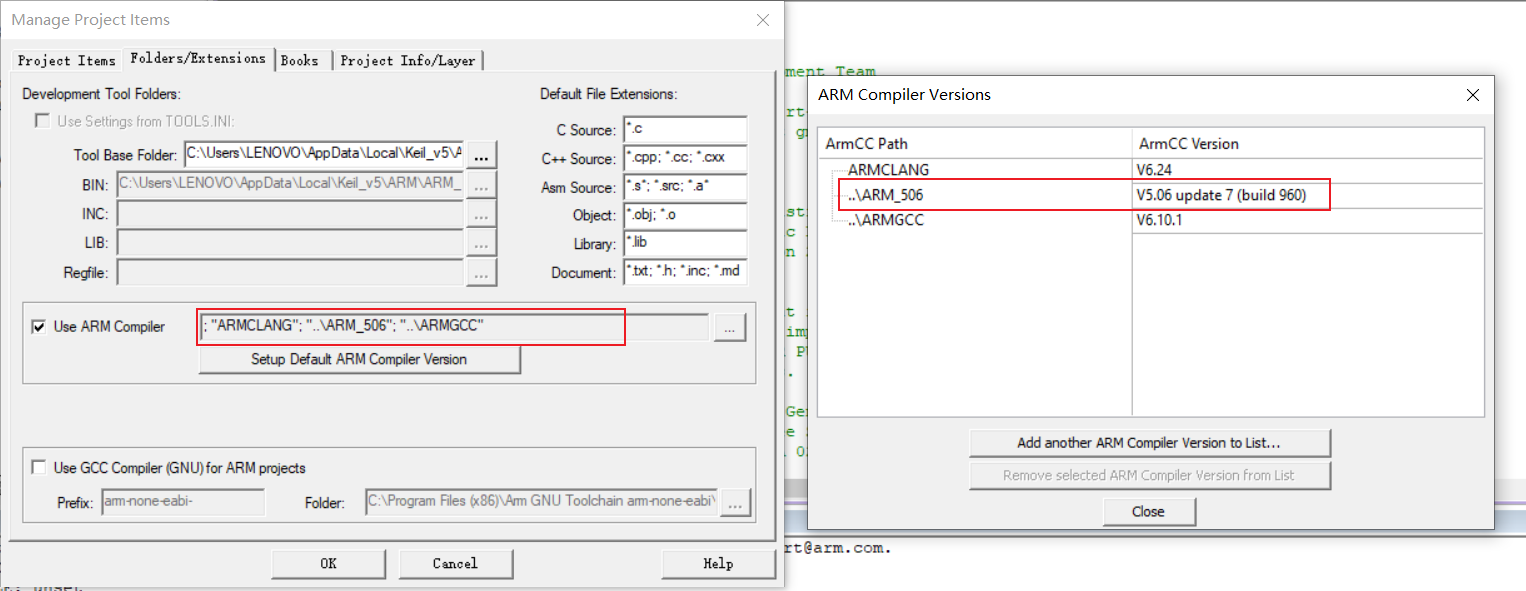Open Help for Manage Project Items

pos(718,564)
